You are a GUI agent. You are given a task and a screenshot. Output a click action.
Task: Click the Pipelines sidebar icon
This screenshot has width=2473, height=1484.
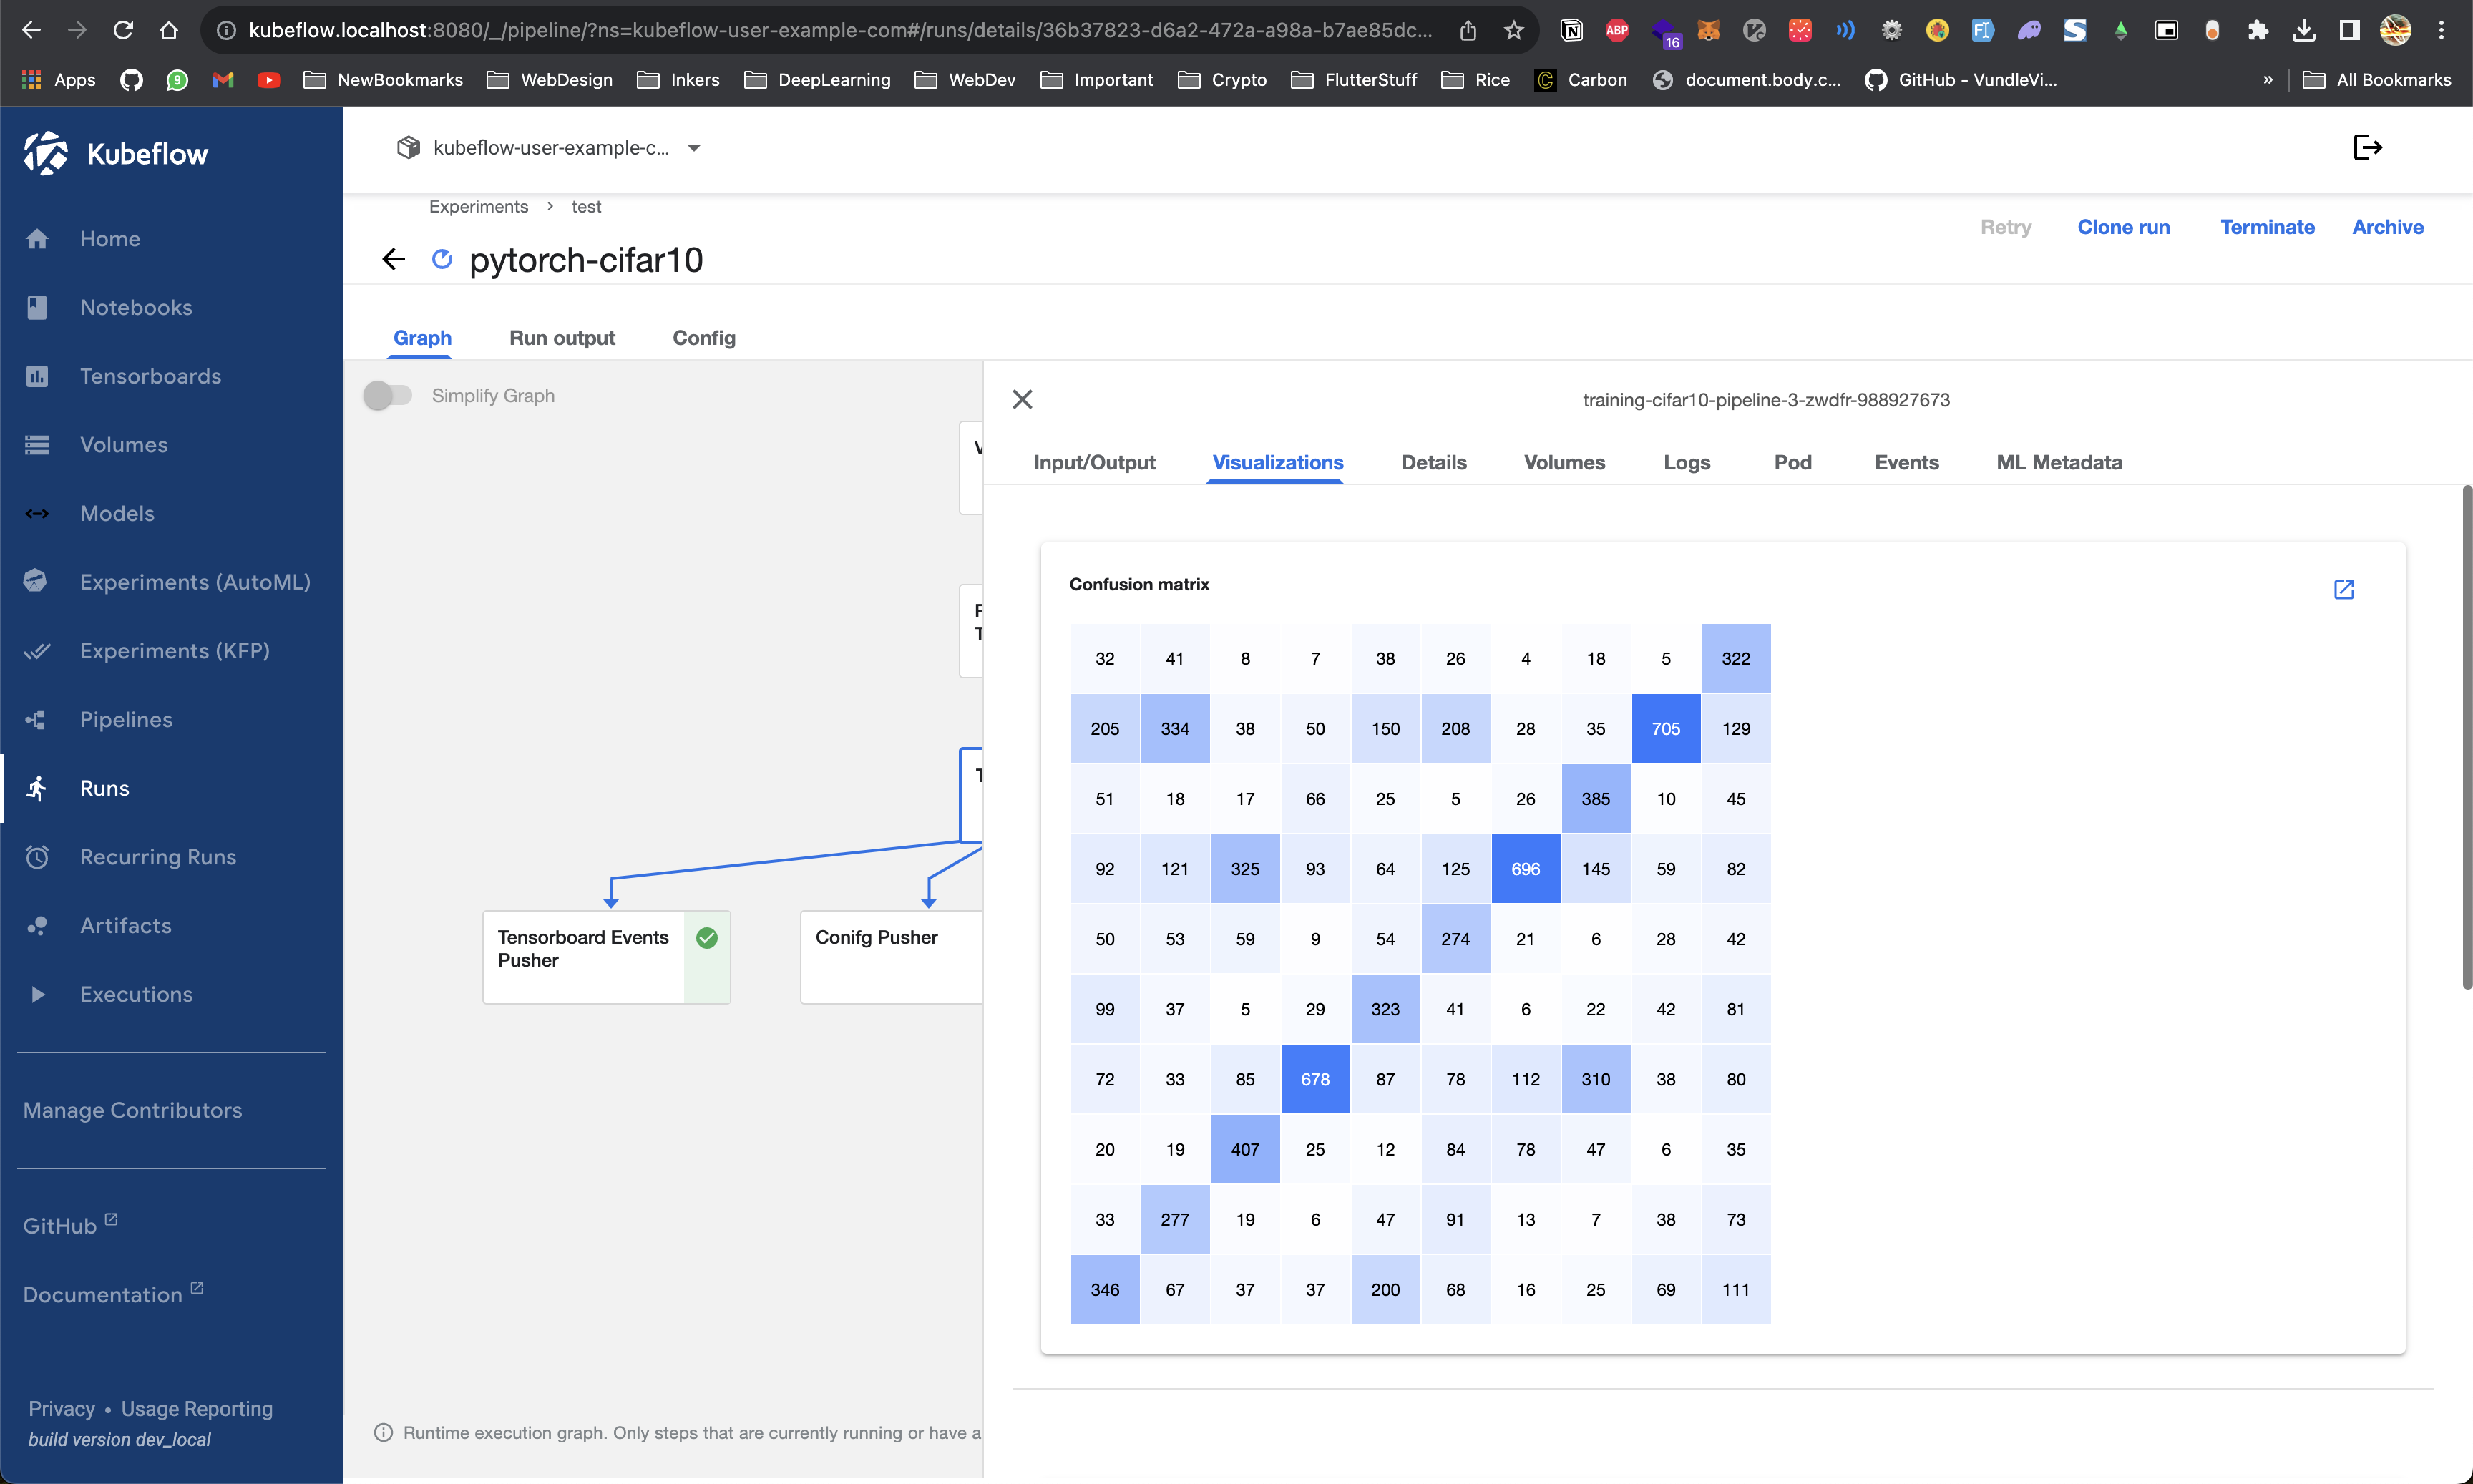pyautogui.click(x=37, y=720)
